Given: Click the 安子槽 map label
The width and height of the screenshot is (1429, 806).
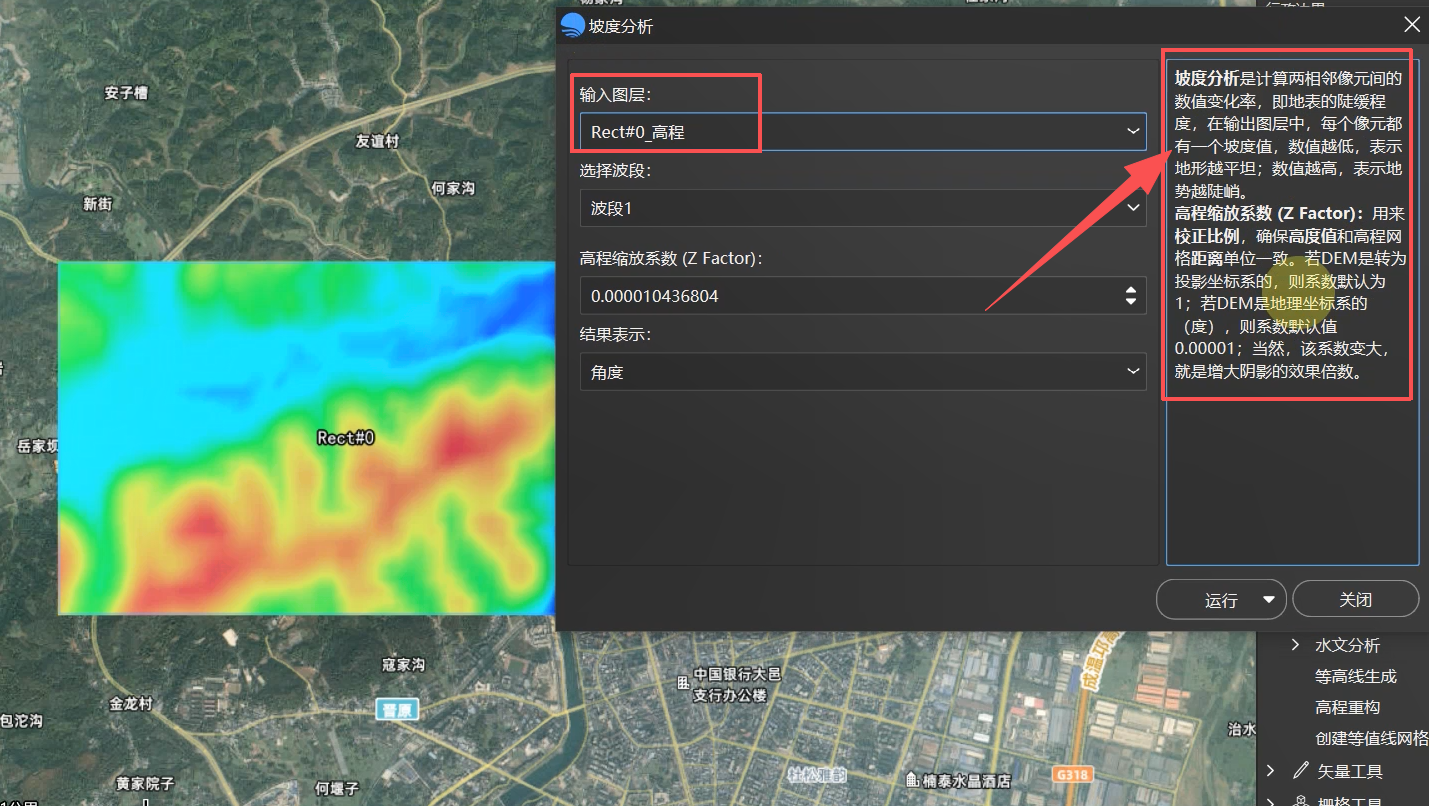Looking at the screenshot, I should pyautogui.click(x=126, y=93).
